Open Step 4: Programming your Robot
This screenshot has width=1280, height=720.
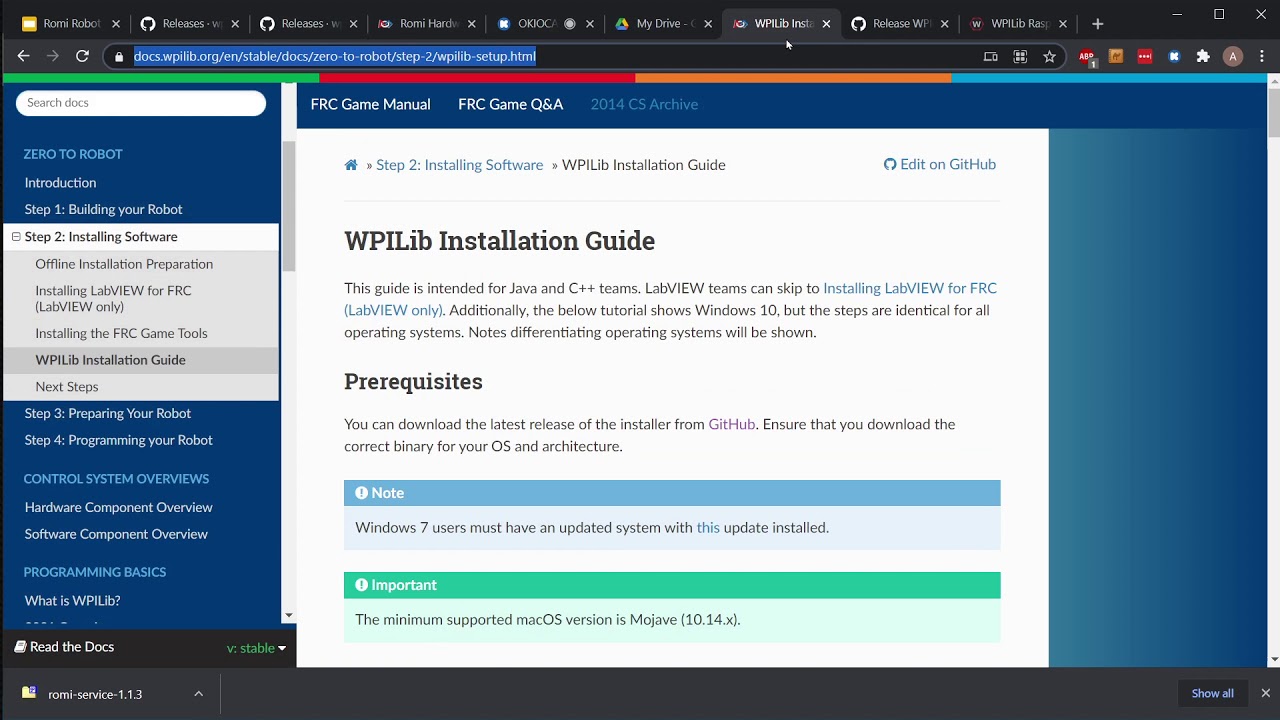pyautogui.click(x=118, y=440)
